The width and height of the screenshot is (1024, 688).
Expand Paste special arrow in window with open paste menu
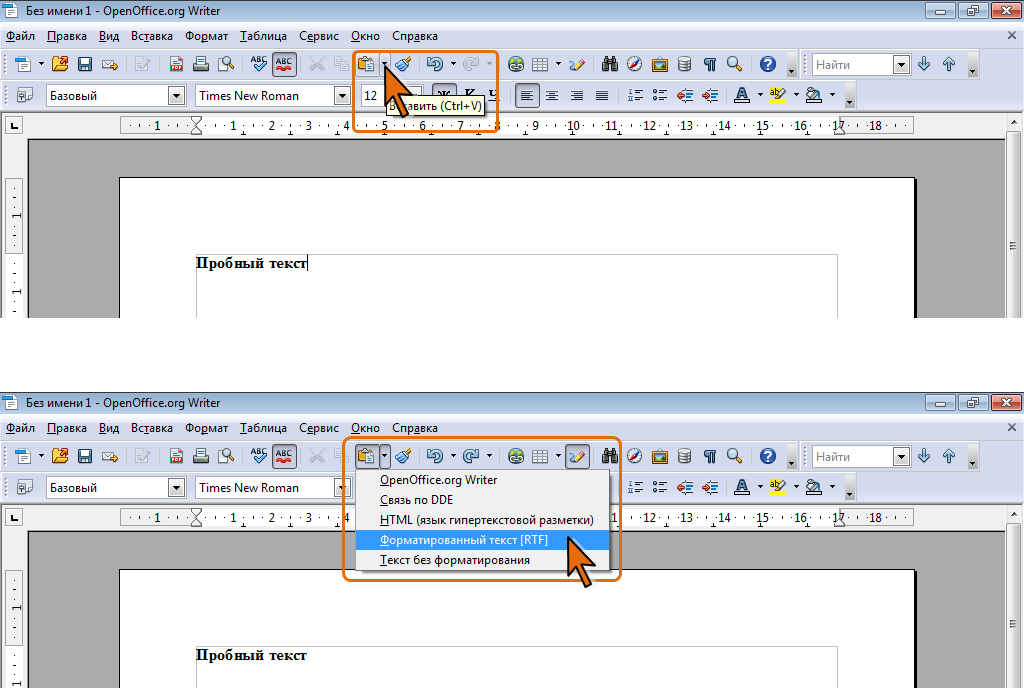click(x=385, y=456)
